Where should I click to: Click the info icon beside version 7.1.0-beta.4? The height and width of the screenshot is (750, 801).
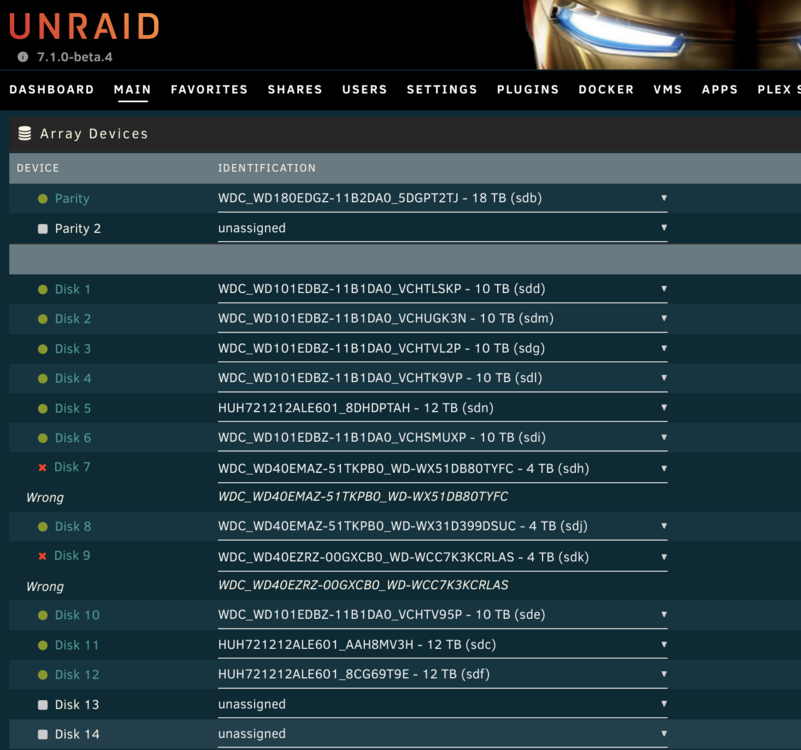[23, 57]
